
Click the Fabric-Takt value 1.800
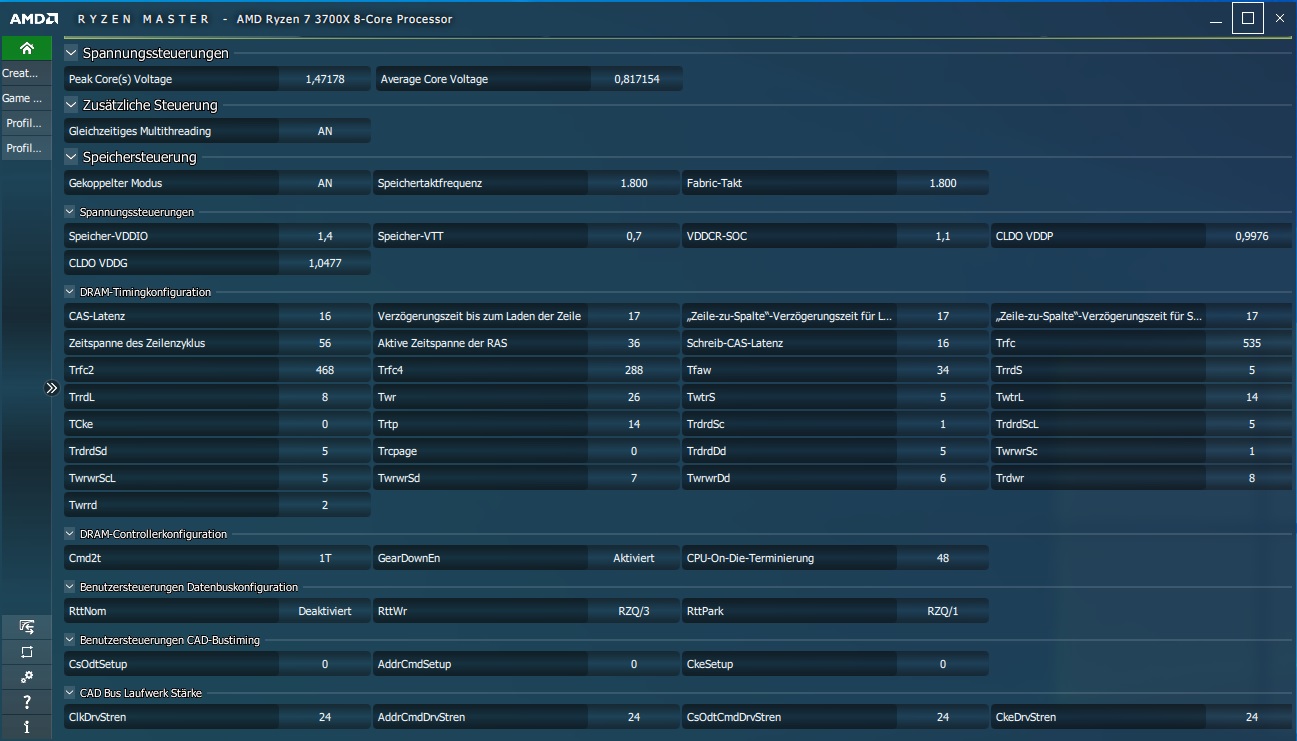tap(943, 183)
